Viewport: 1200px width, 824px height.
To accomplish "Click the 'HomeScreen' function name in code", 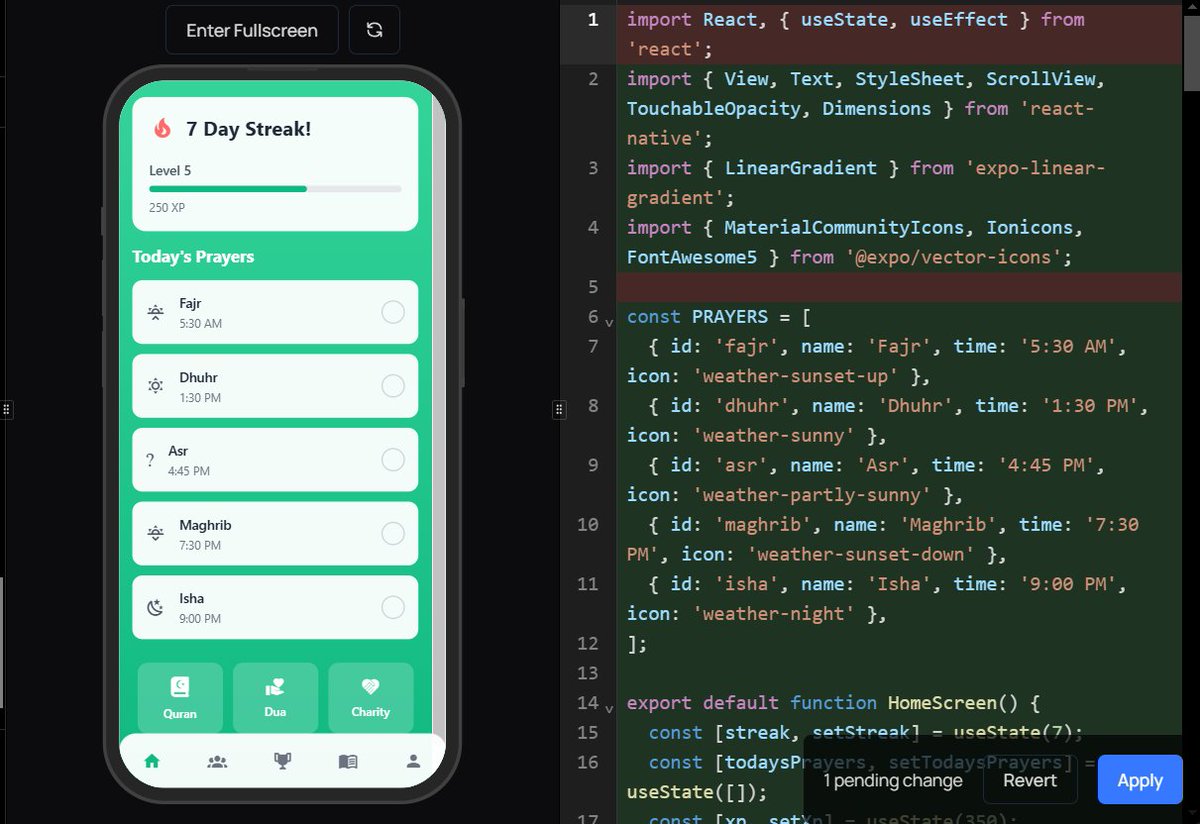I will tap(942, 702).
